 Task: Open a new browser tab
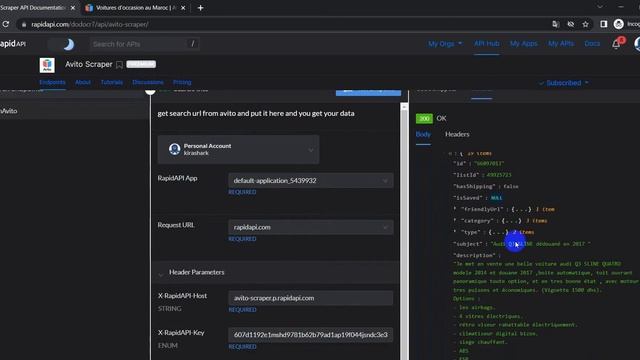(x=200, y=8)
